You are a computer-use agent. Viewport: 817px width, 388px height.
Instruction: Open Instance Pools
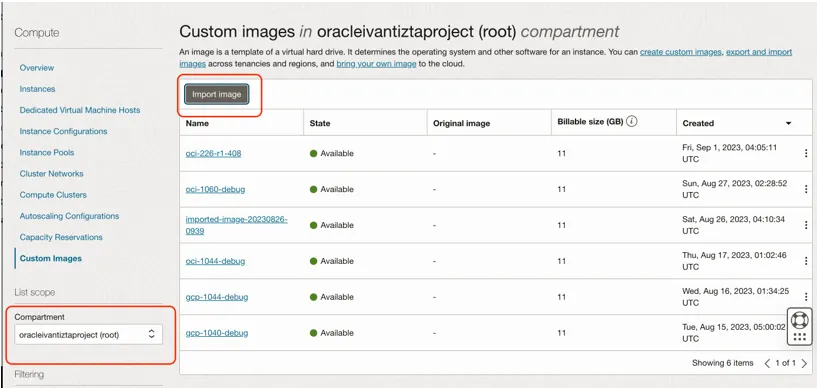click(x=46, y=153)
